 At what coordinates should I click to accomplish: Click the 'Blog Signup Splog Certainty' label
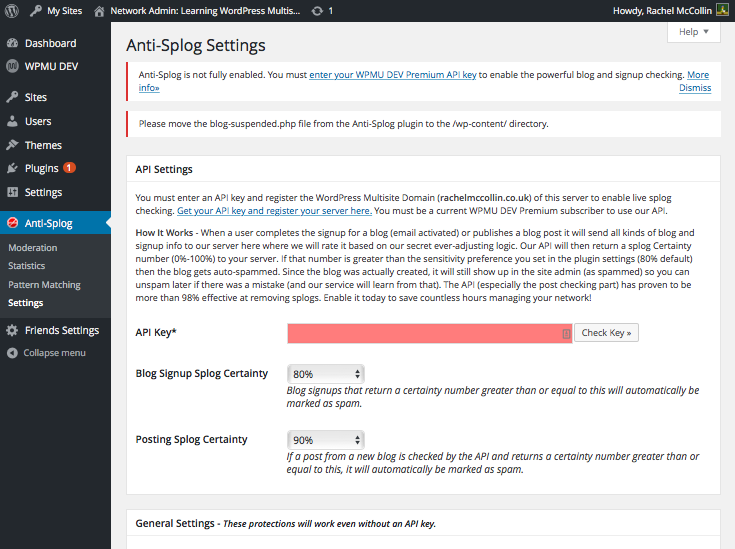[x=202, y=373]
